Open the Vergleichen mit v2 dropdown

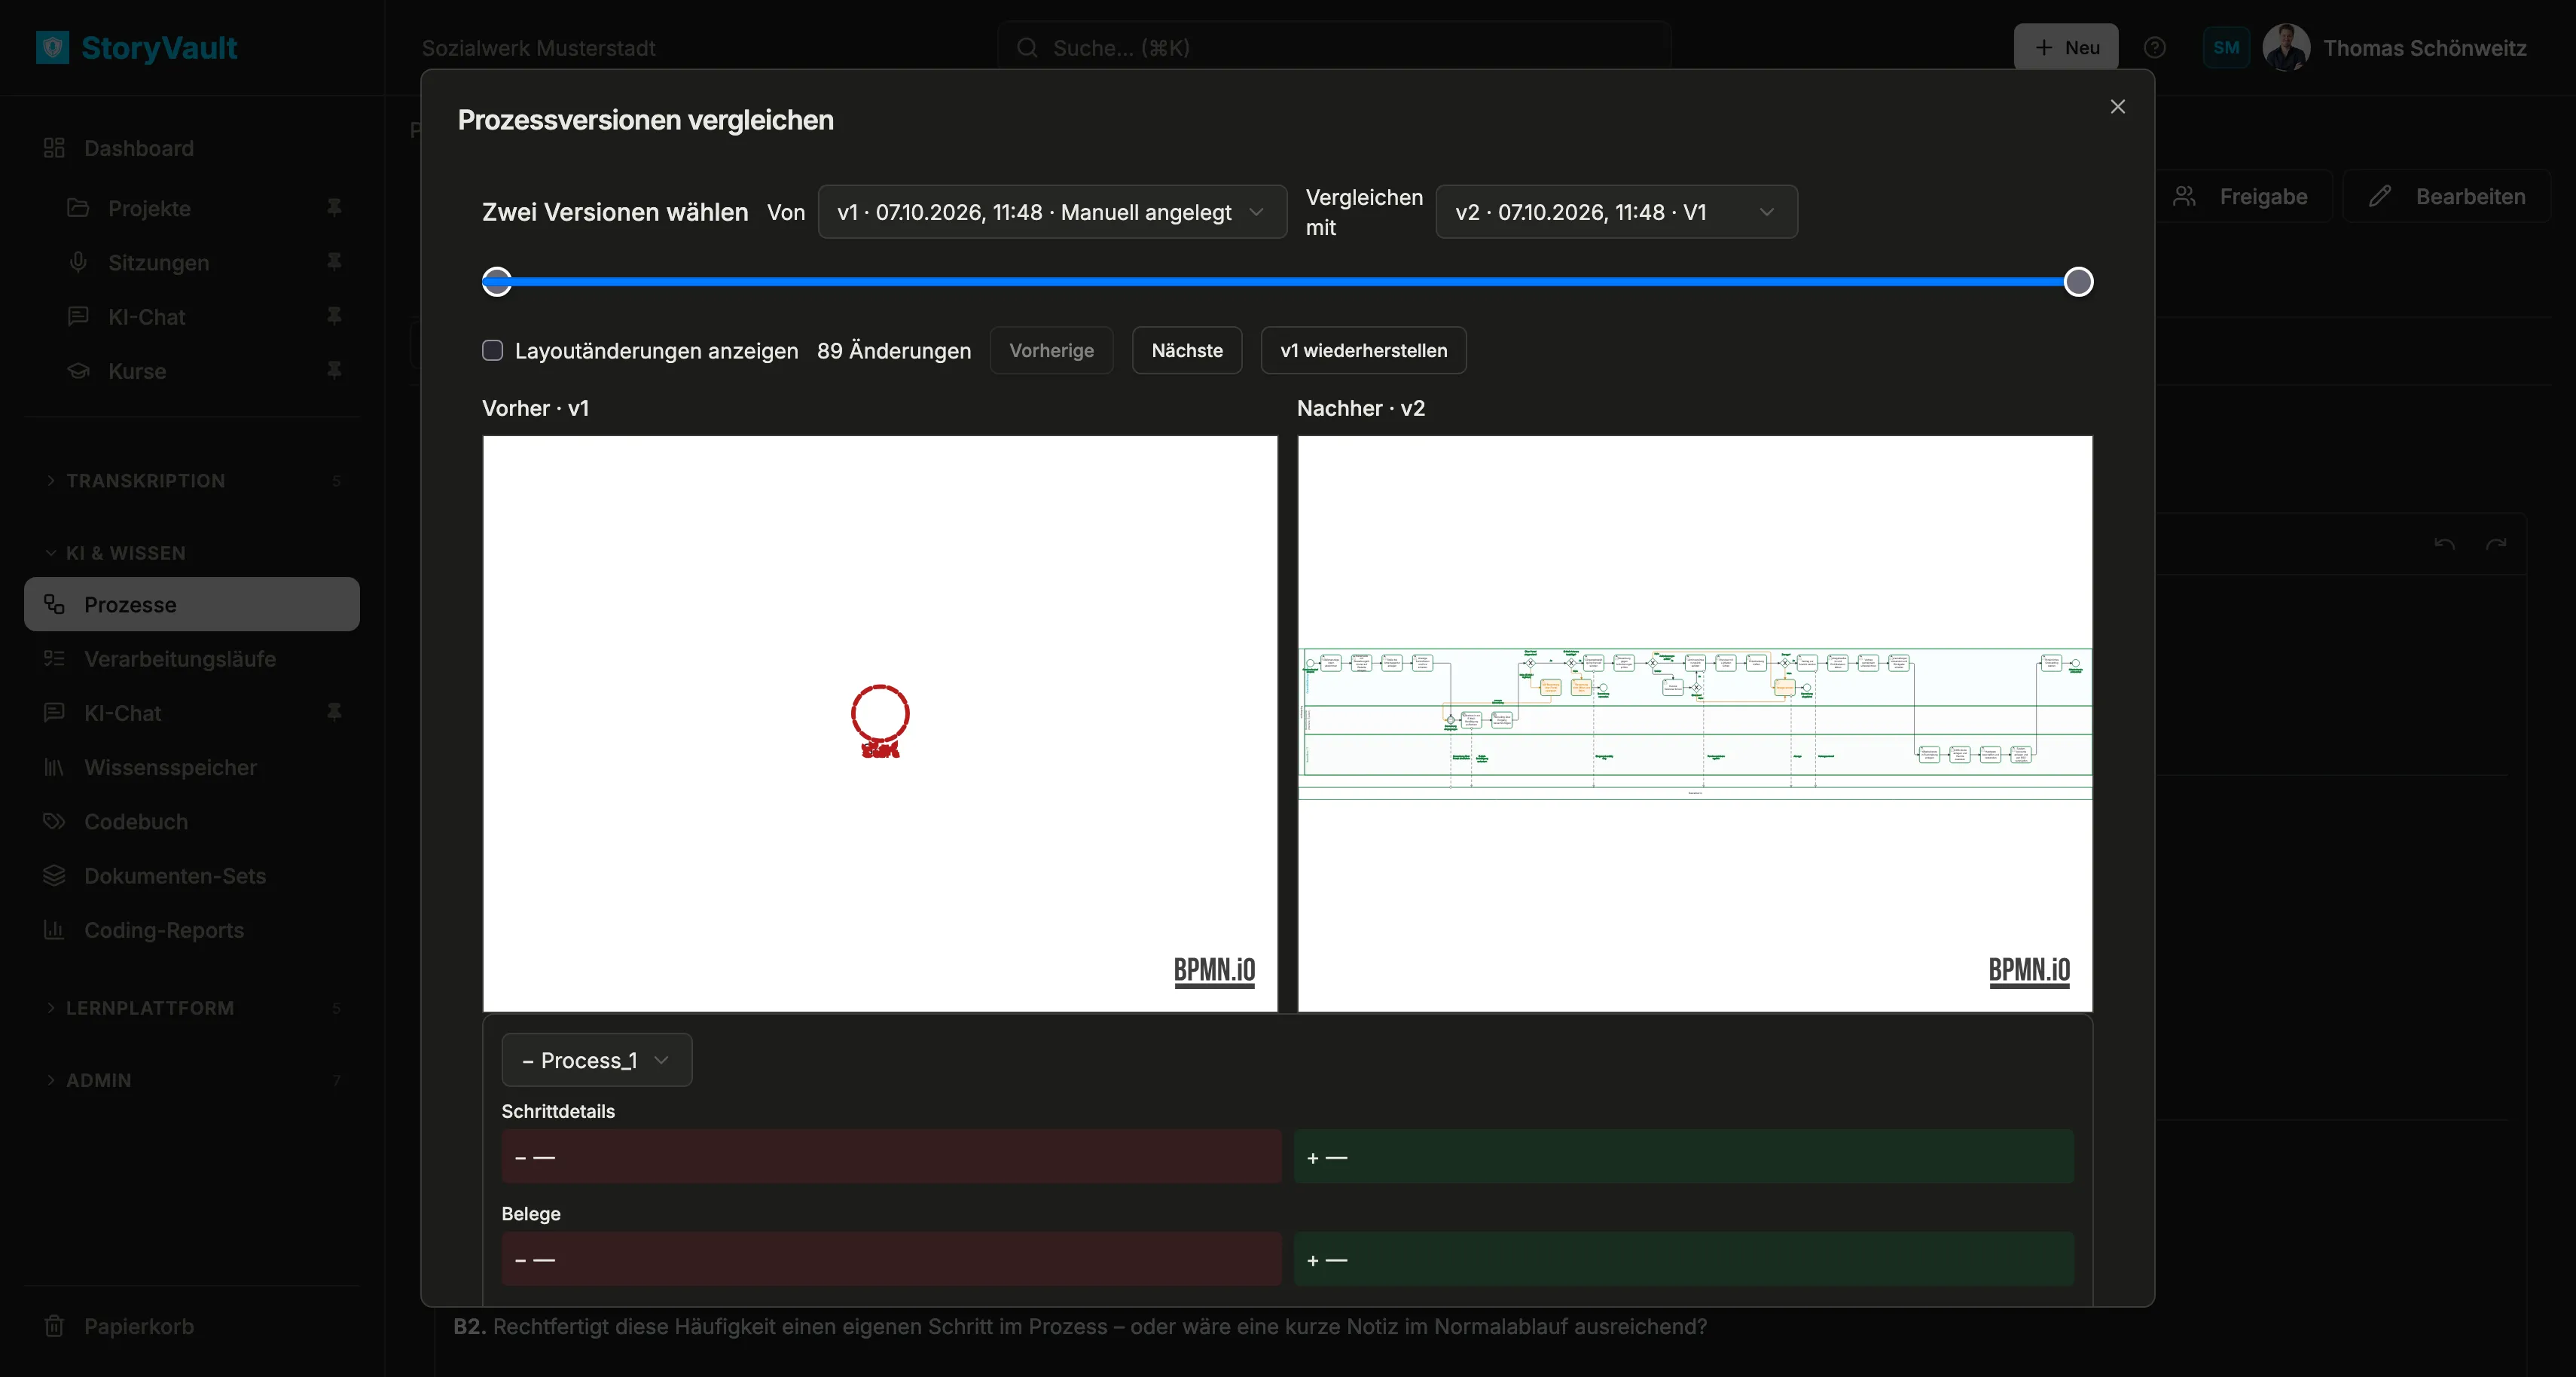coord(1616,212)
